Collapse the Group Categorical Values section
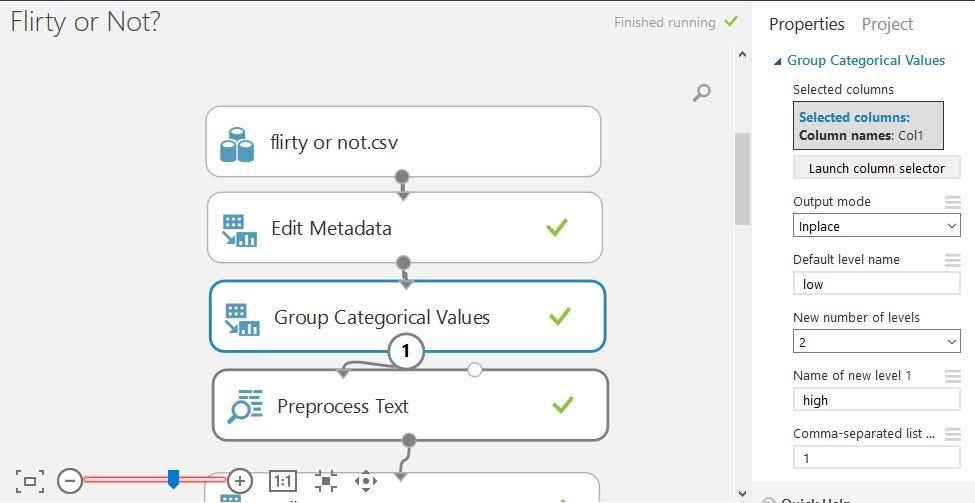Image resolution: width=975 pixels, height=503 pixels. [x=778, y=61]
